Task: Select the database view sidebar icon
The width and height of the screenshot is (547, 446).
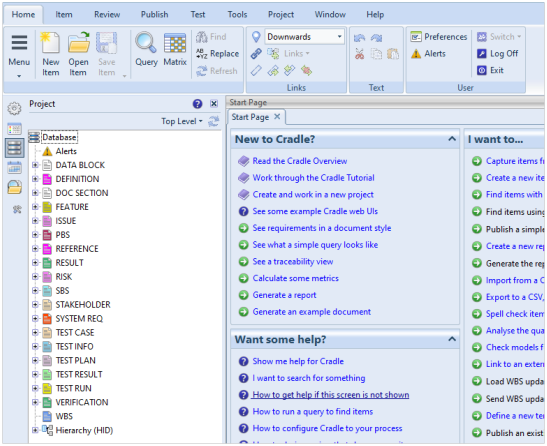Action: point(14,148)
